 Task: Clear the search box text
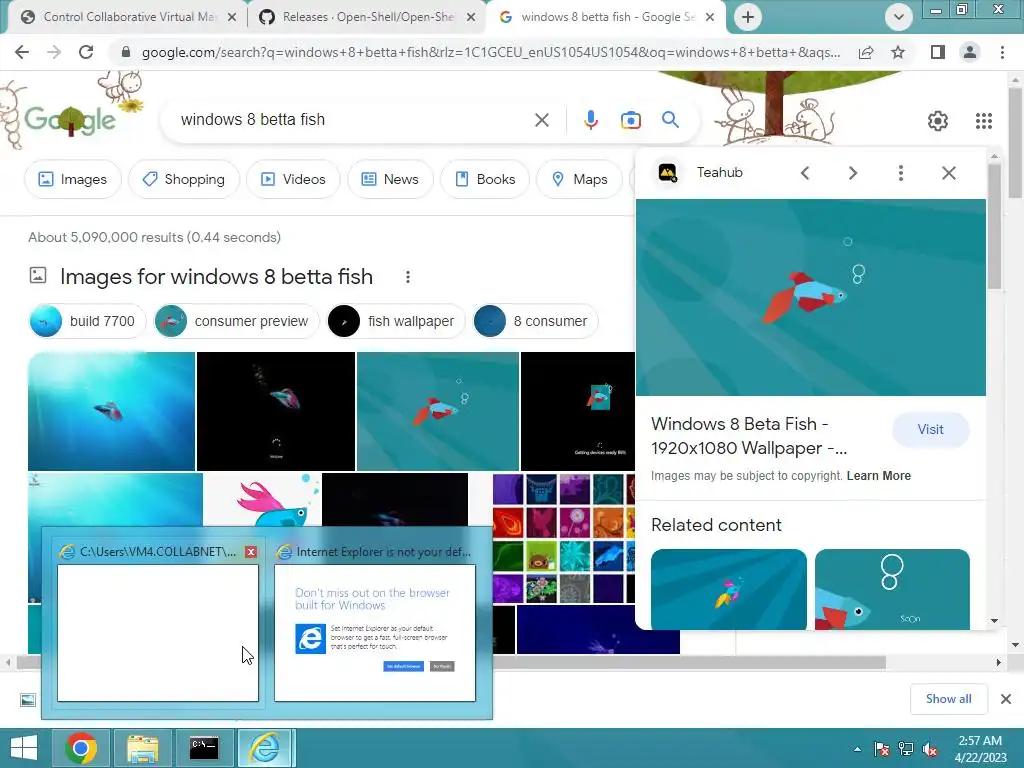pos(541,120)
